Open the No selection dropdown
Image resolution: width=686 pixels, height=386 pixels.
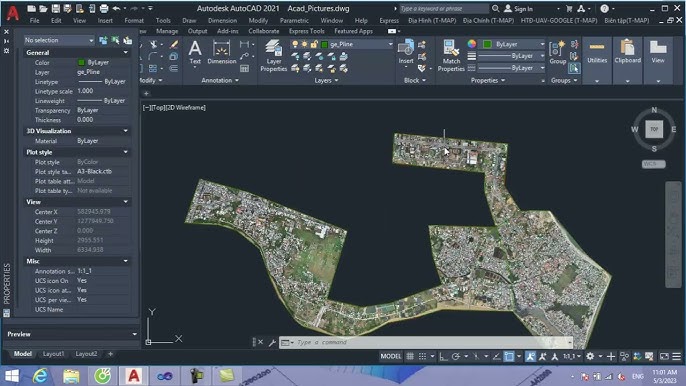(59, 40)
